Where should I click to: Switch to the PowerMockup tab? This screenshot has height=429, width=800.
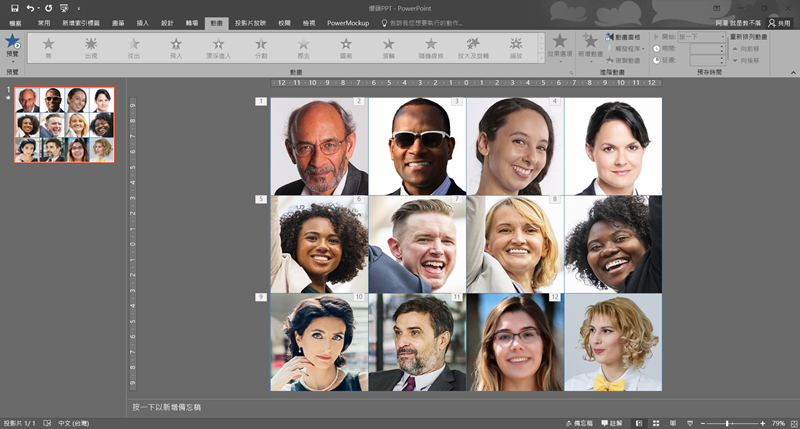[348, 21]
